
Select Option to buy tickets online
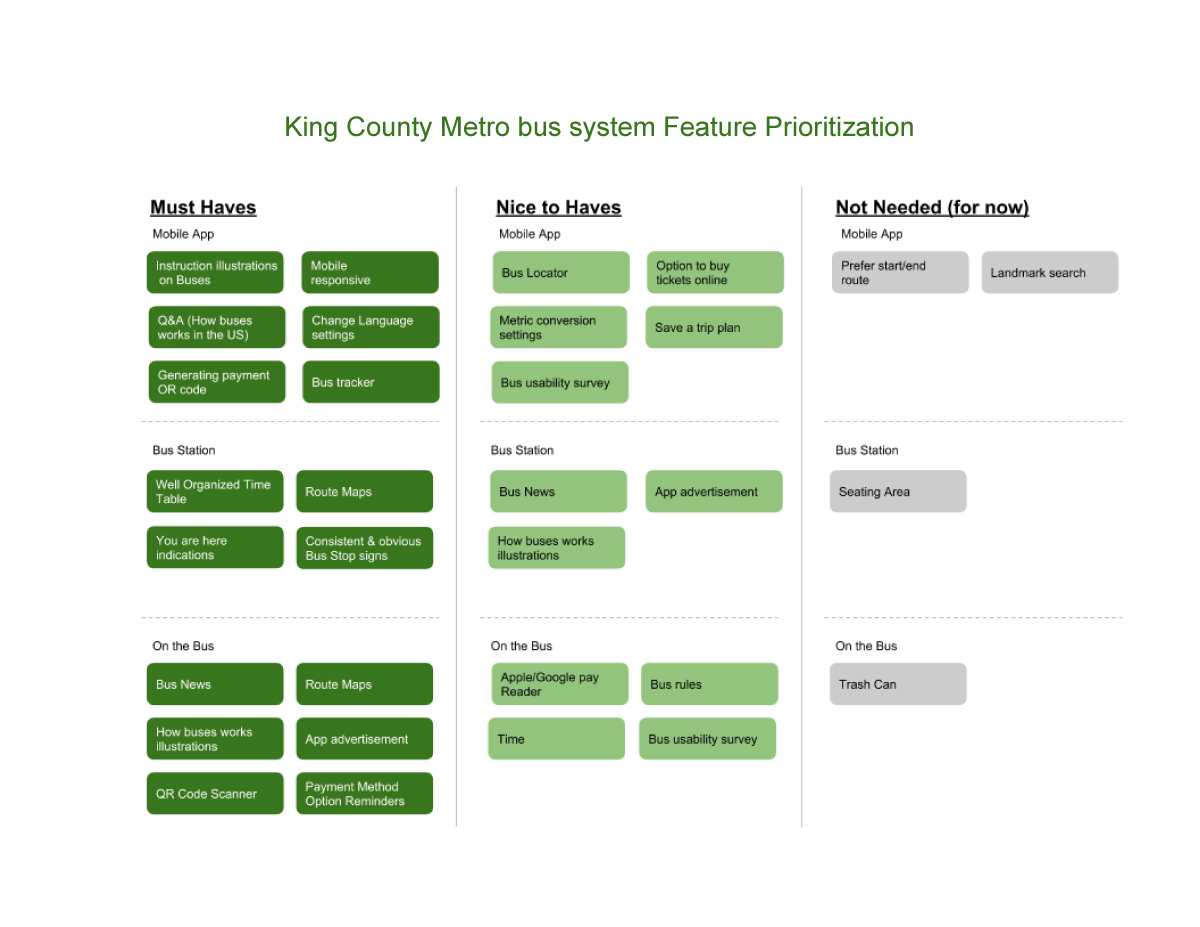click(x=715, y=272)
